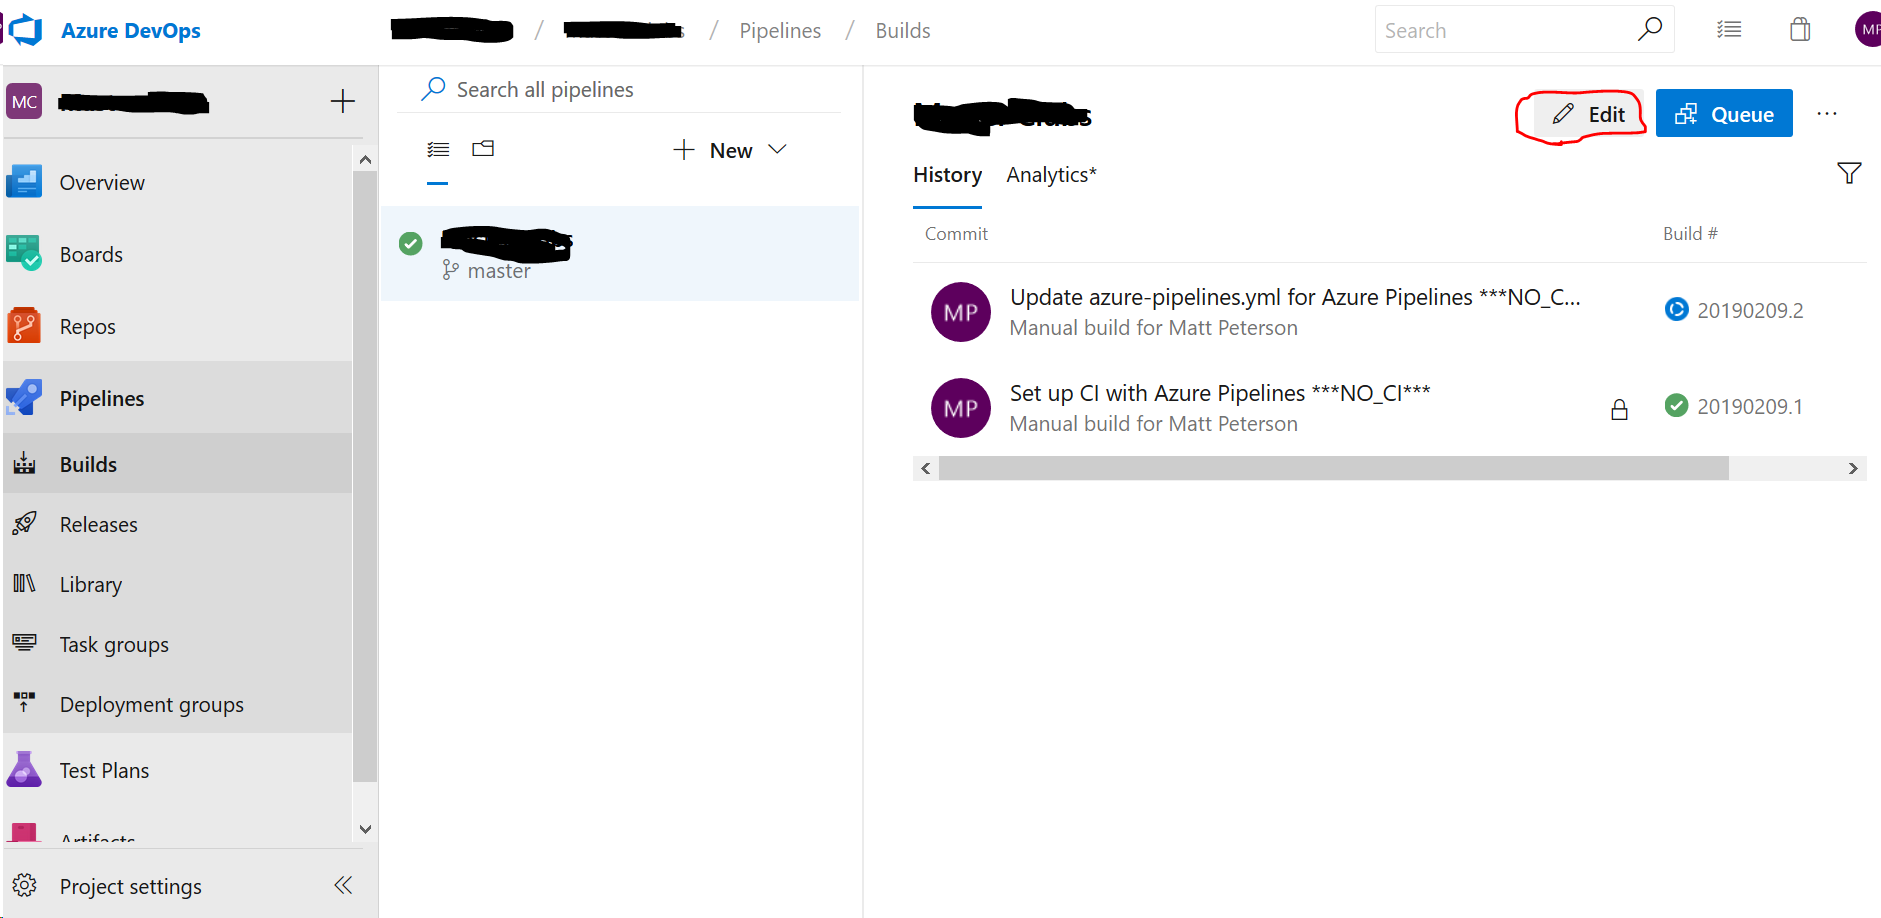Click the Azure DevOps title text
The width and height of the screenshot is (1881, 918).
coord(131,31)
